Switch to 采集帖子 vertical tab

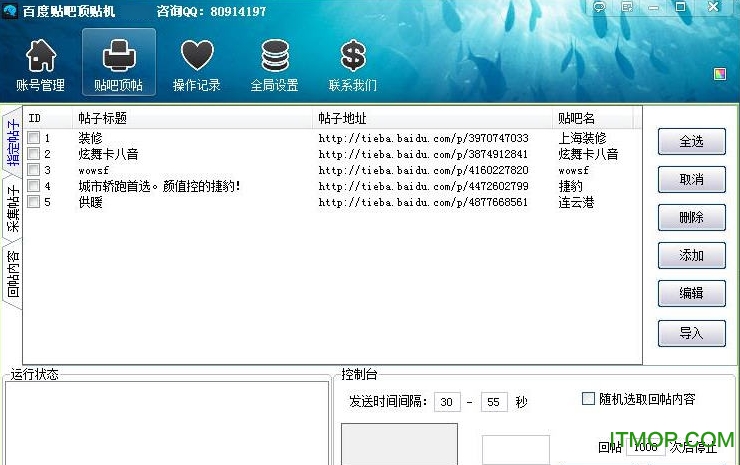tap(13, 209)
